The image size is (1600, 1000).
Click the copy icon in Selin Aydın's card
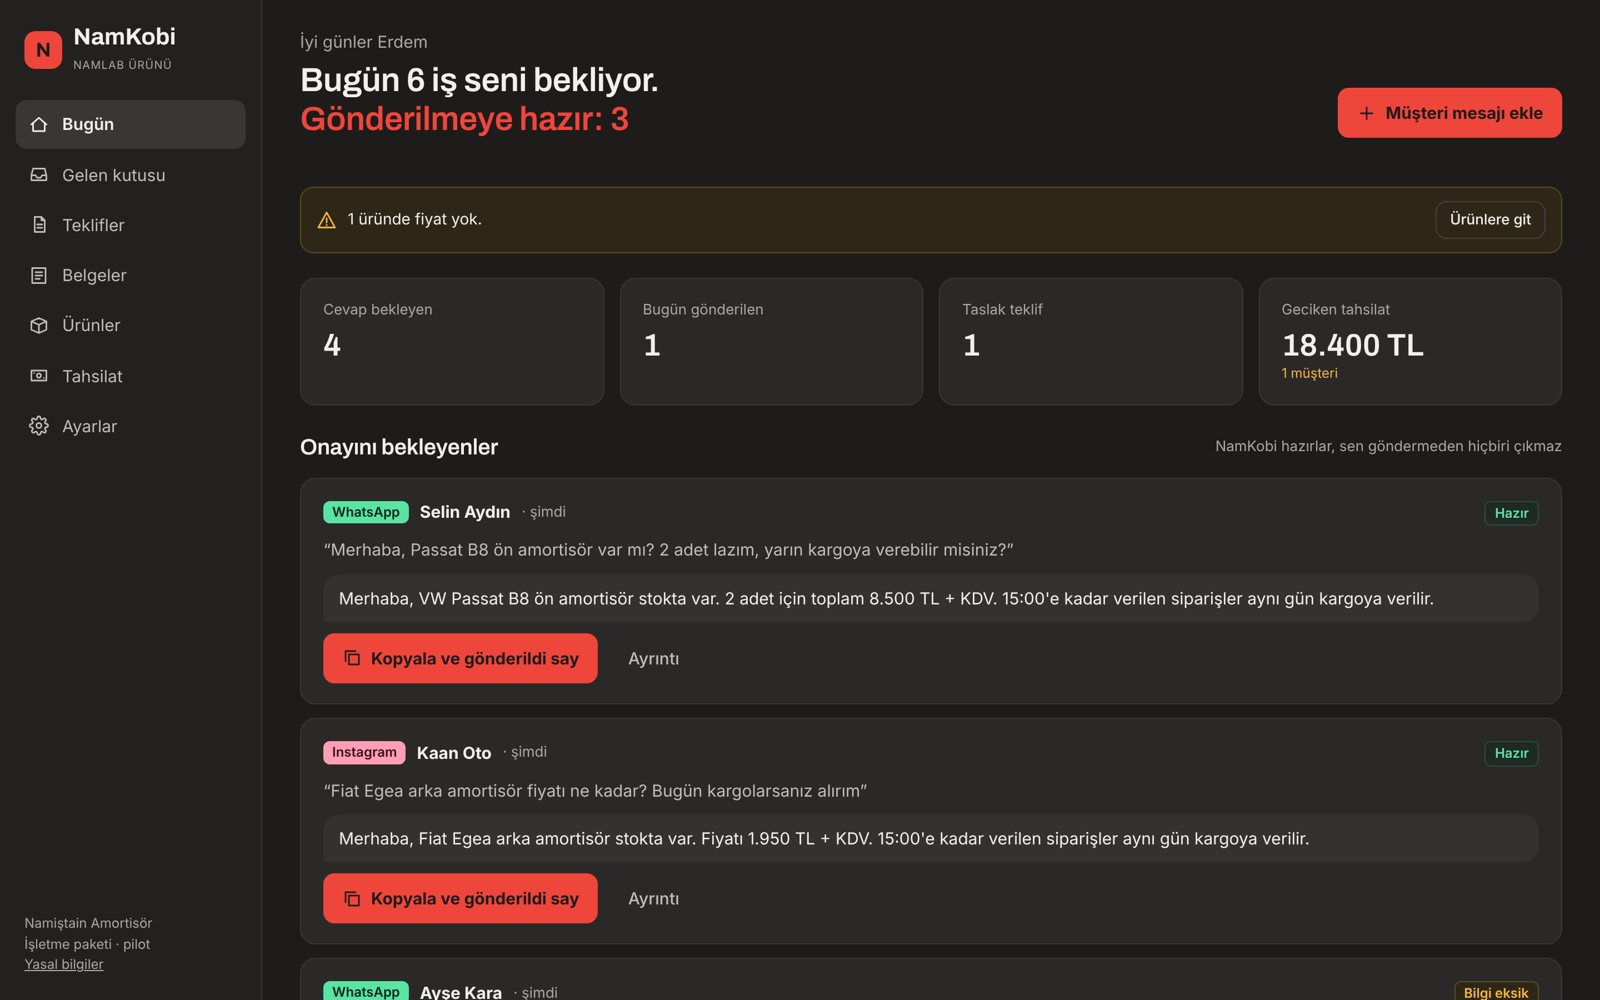click(x=352, y=658)
